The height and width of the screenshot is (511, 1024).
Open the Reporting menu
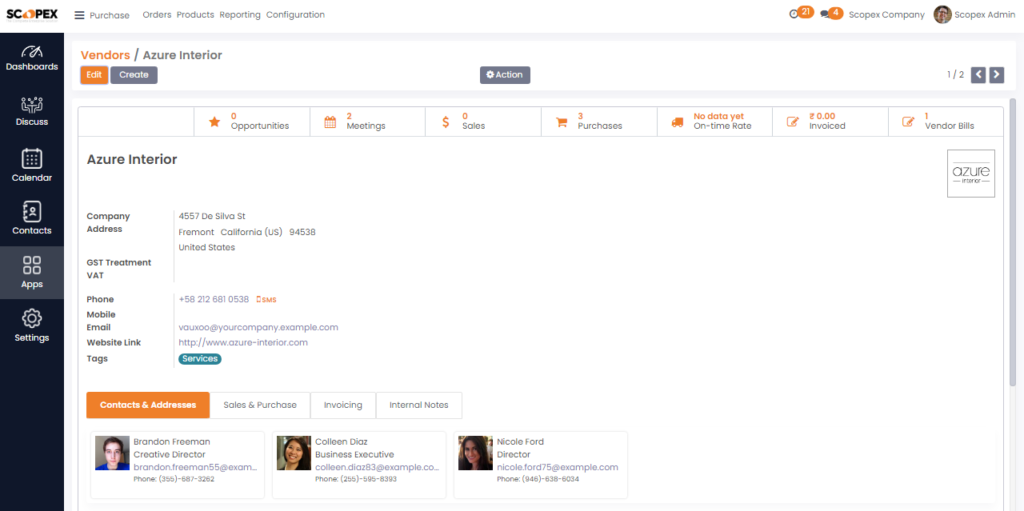tap(240, 14)
